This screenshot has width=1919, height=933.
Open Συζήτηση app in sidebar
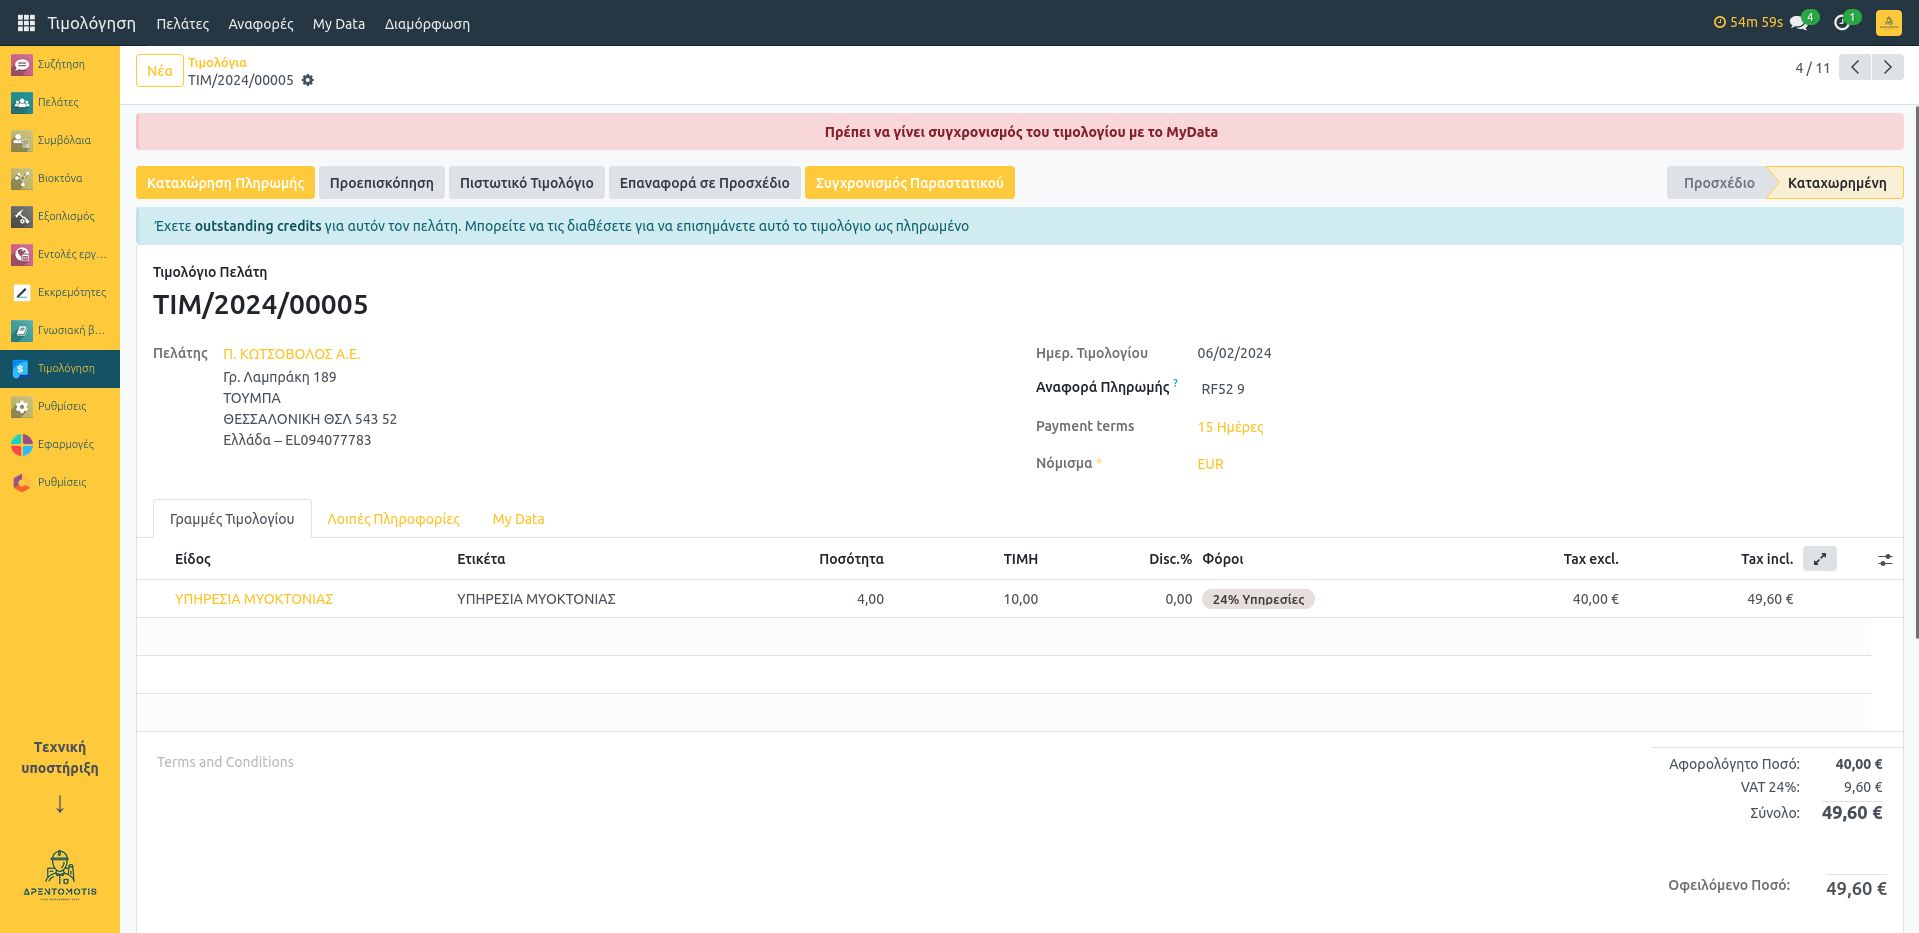pos(60,64)
